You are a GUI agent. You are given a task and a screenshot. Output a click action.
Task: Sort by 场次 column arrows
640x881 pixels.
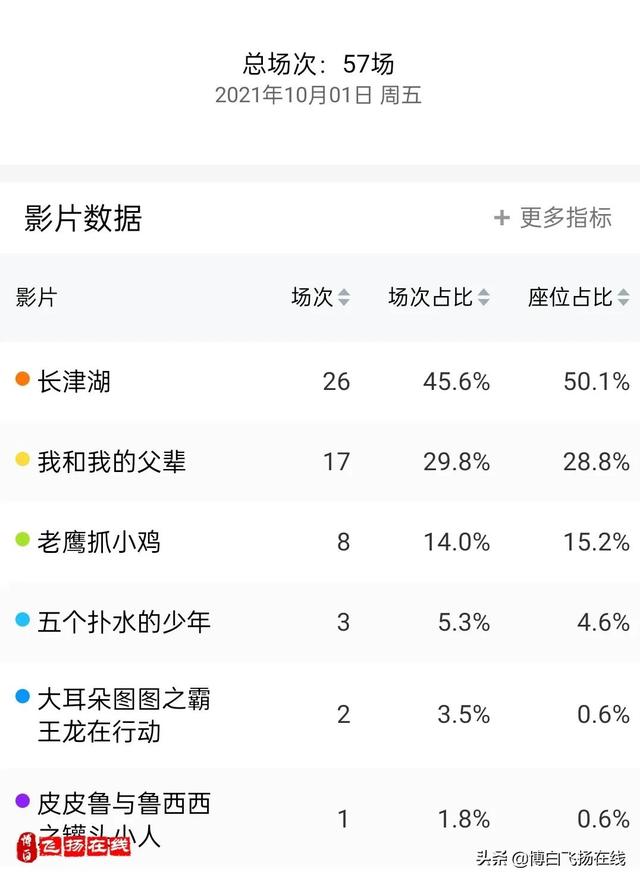click(344, 297)
